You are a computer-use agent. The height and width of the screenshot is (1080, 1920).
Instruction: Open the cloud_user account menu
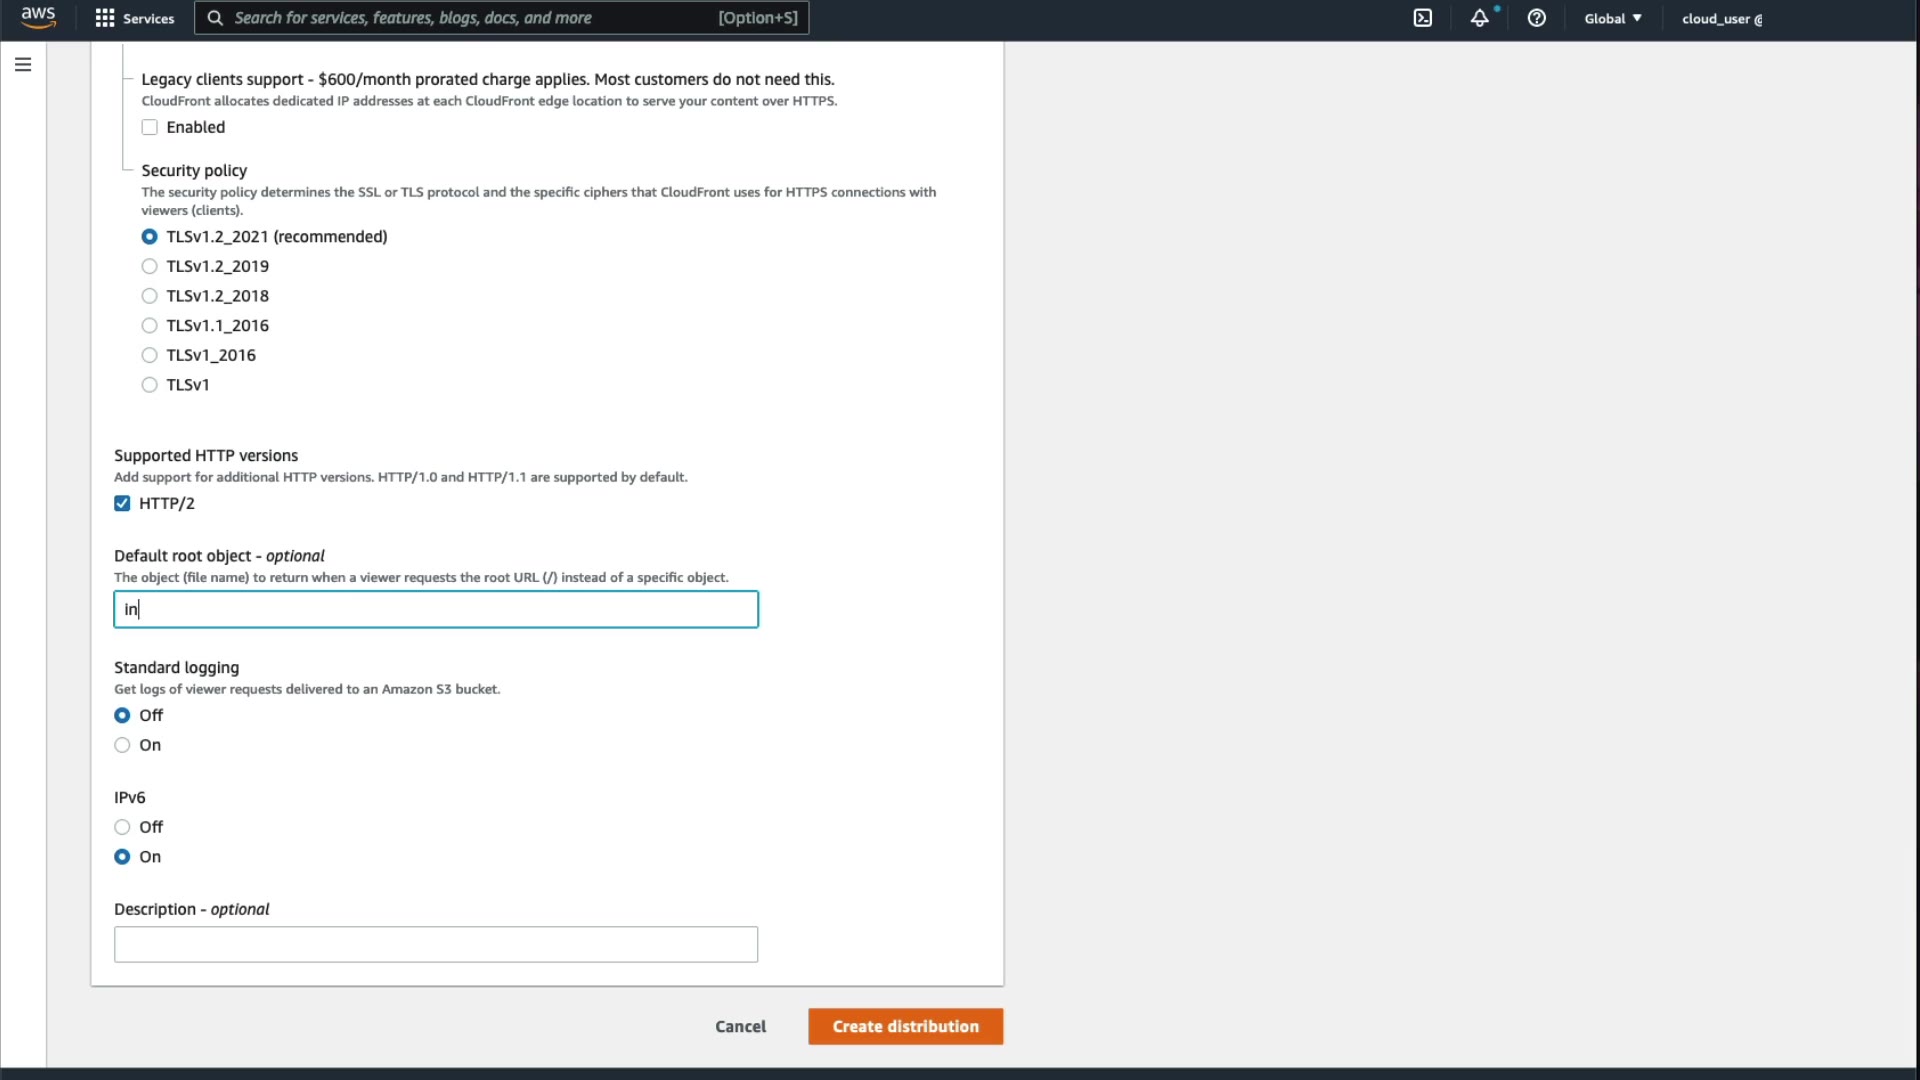click(1721, 18)
